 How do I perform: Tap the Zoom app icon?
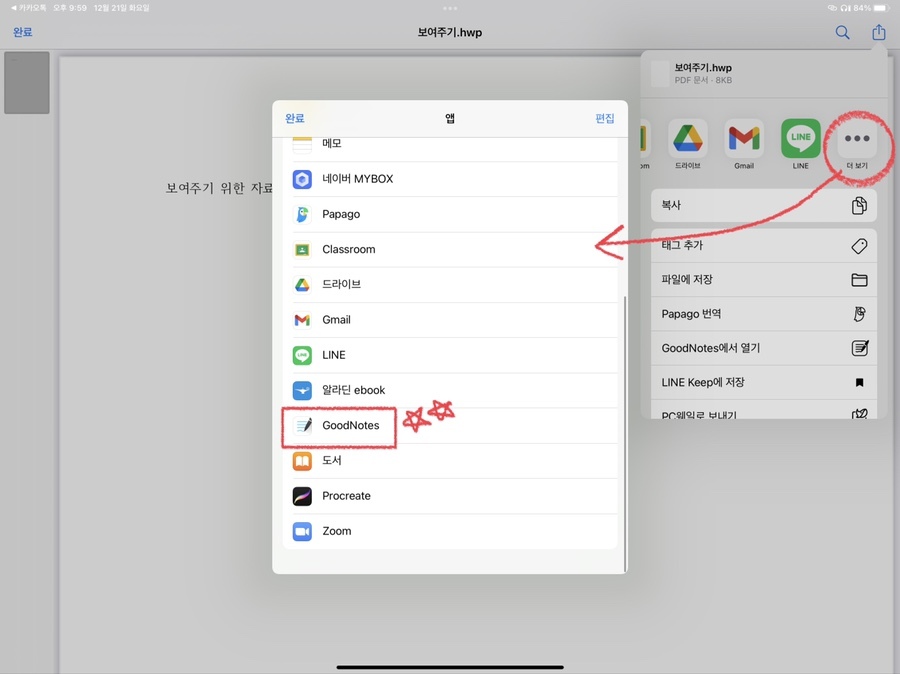click(x=302, y=531)
